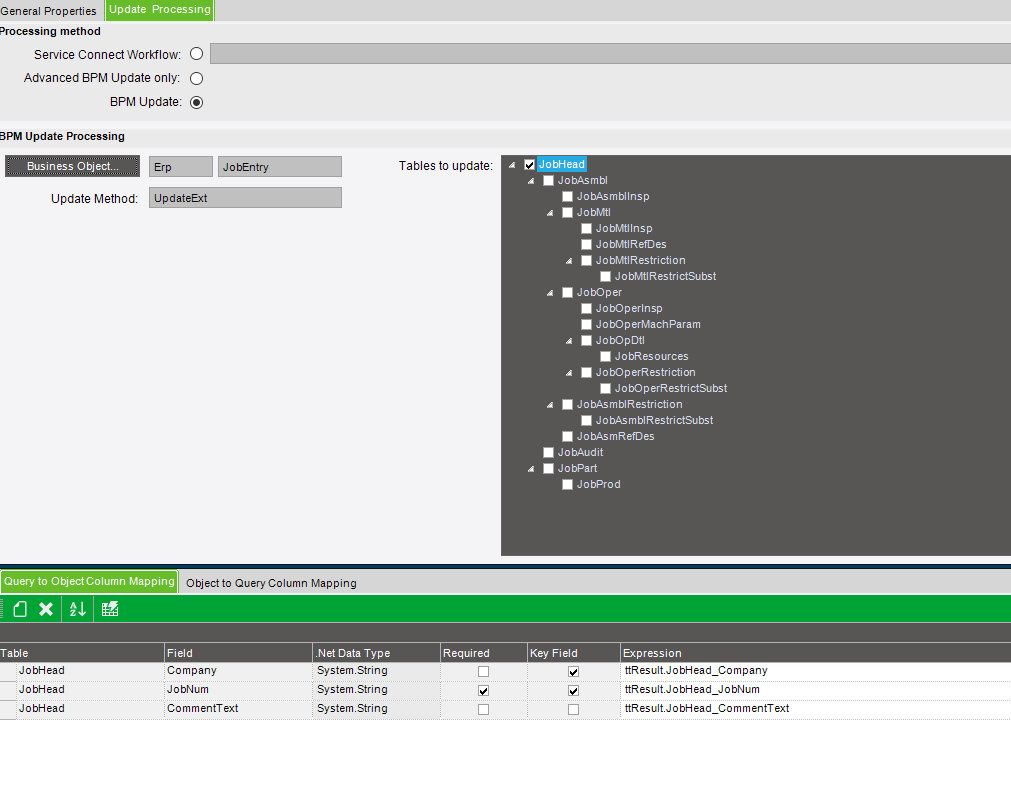Screen dimensions: 1011x785
Task: Switch to the General Properties tab
Action: click(x=48, y=11)
